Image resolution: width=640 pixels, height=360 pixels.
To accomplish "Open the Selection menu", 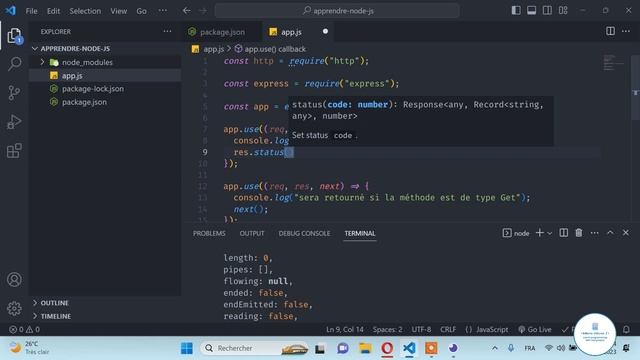I will [x=85, y=11].
